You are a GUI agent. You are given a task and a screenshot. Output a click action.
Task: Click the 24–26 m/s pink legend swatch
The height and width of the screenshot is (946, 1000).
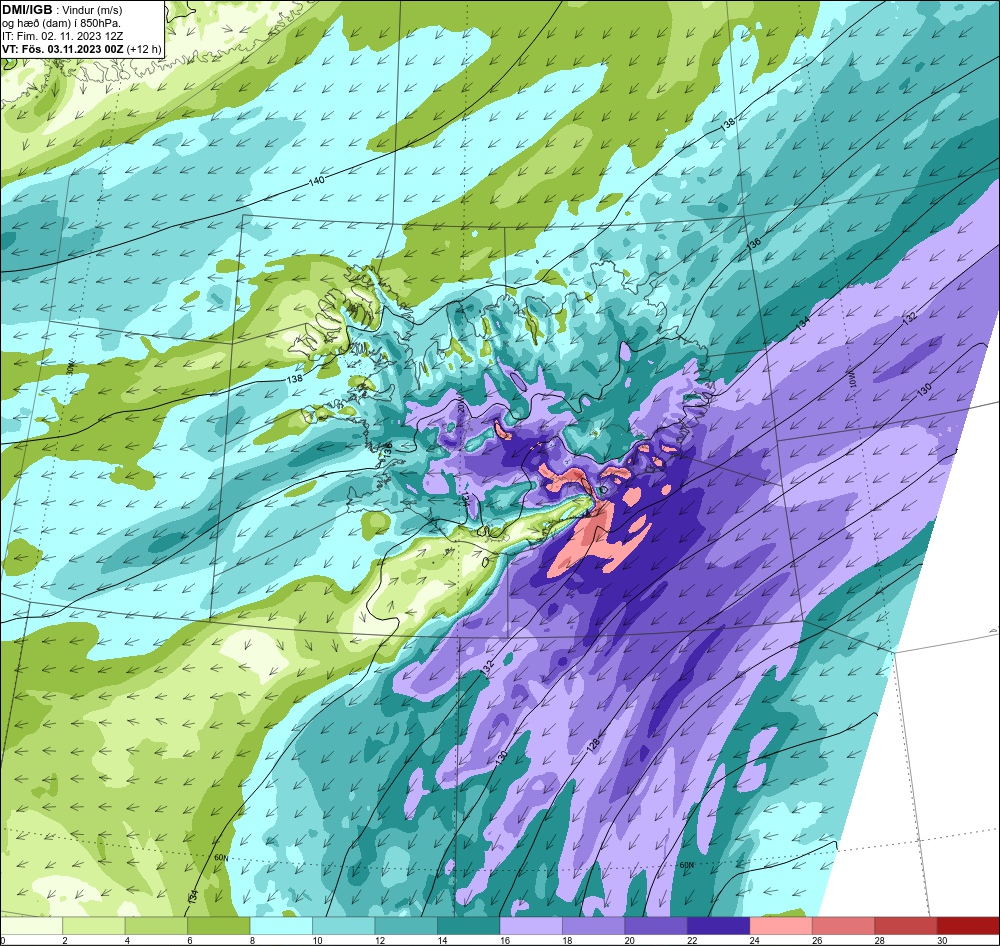[x=781, y=925]
